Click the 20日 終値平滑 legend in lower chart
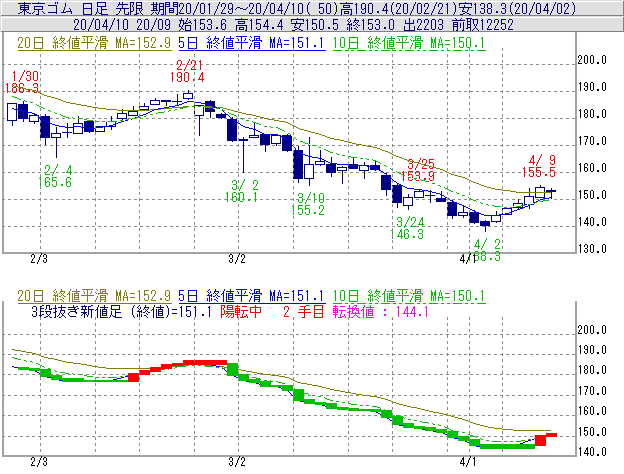The image size is (624, 474). [94, 296]
